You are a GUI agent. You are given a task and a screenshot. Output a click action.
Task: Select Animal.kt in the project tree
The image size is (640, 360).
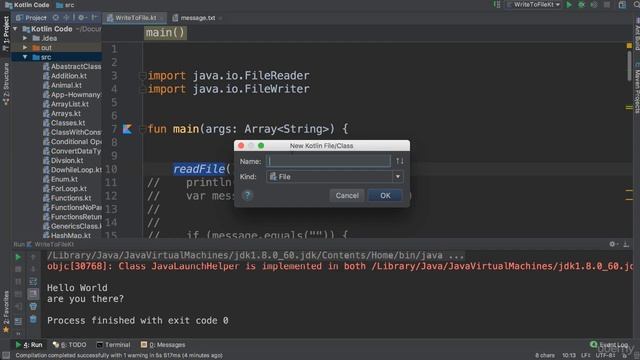pyautogui.click(x=66, y=85)
